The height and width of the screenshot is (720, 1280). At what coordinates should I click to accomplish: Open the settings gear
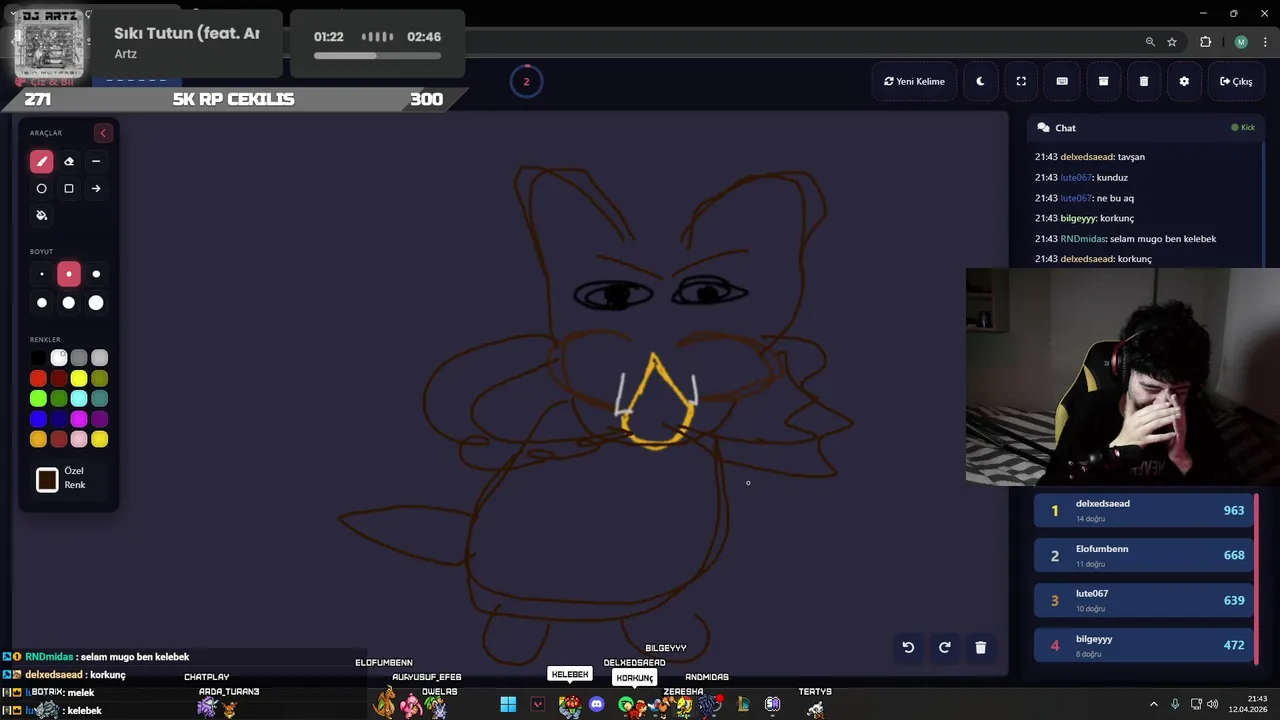coord(1184,81)
